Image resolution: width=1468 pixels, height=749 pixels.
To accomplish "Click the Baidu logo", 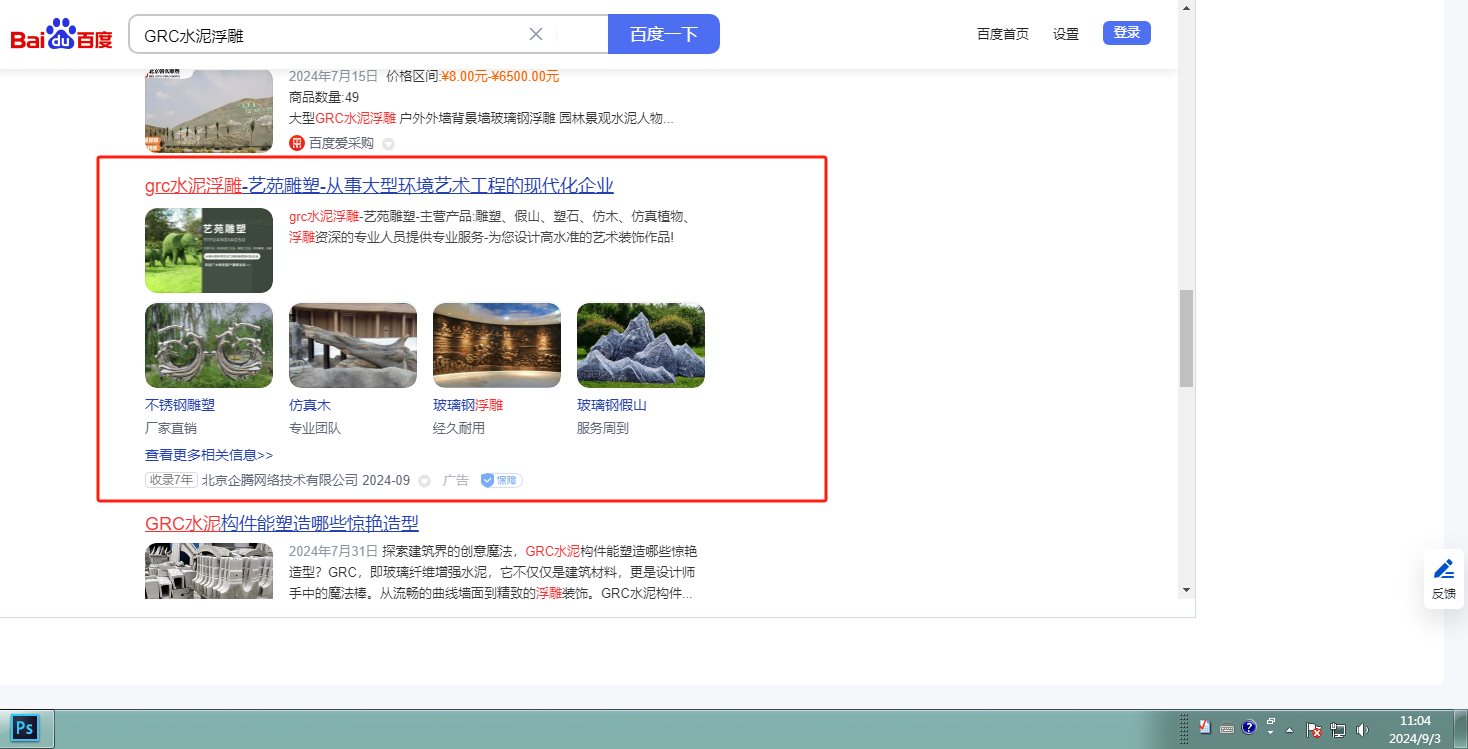I will pos(61,35).
